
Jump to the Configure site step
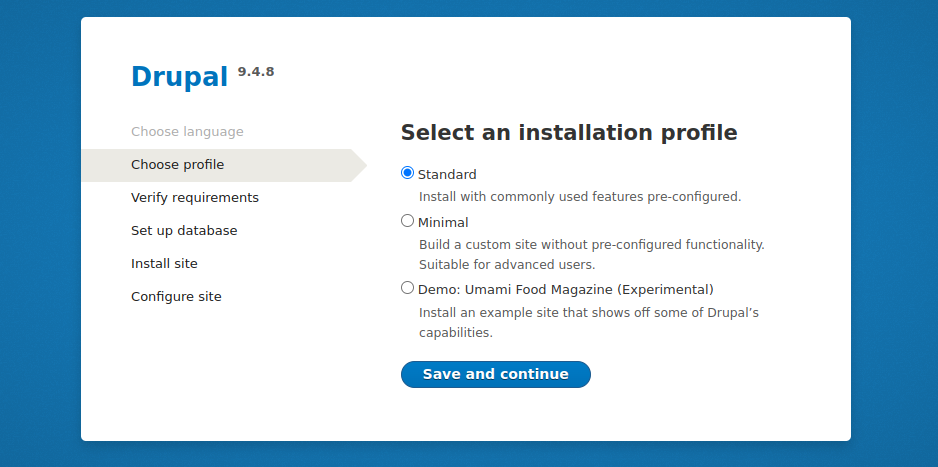click(x=176, y=297)
